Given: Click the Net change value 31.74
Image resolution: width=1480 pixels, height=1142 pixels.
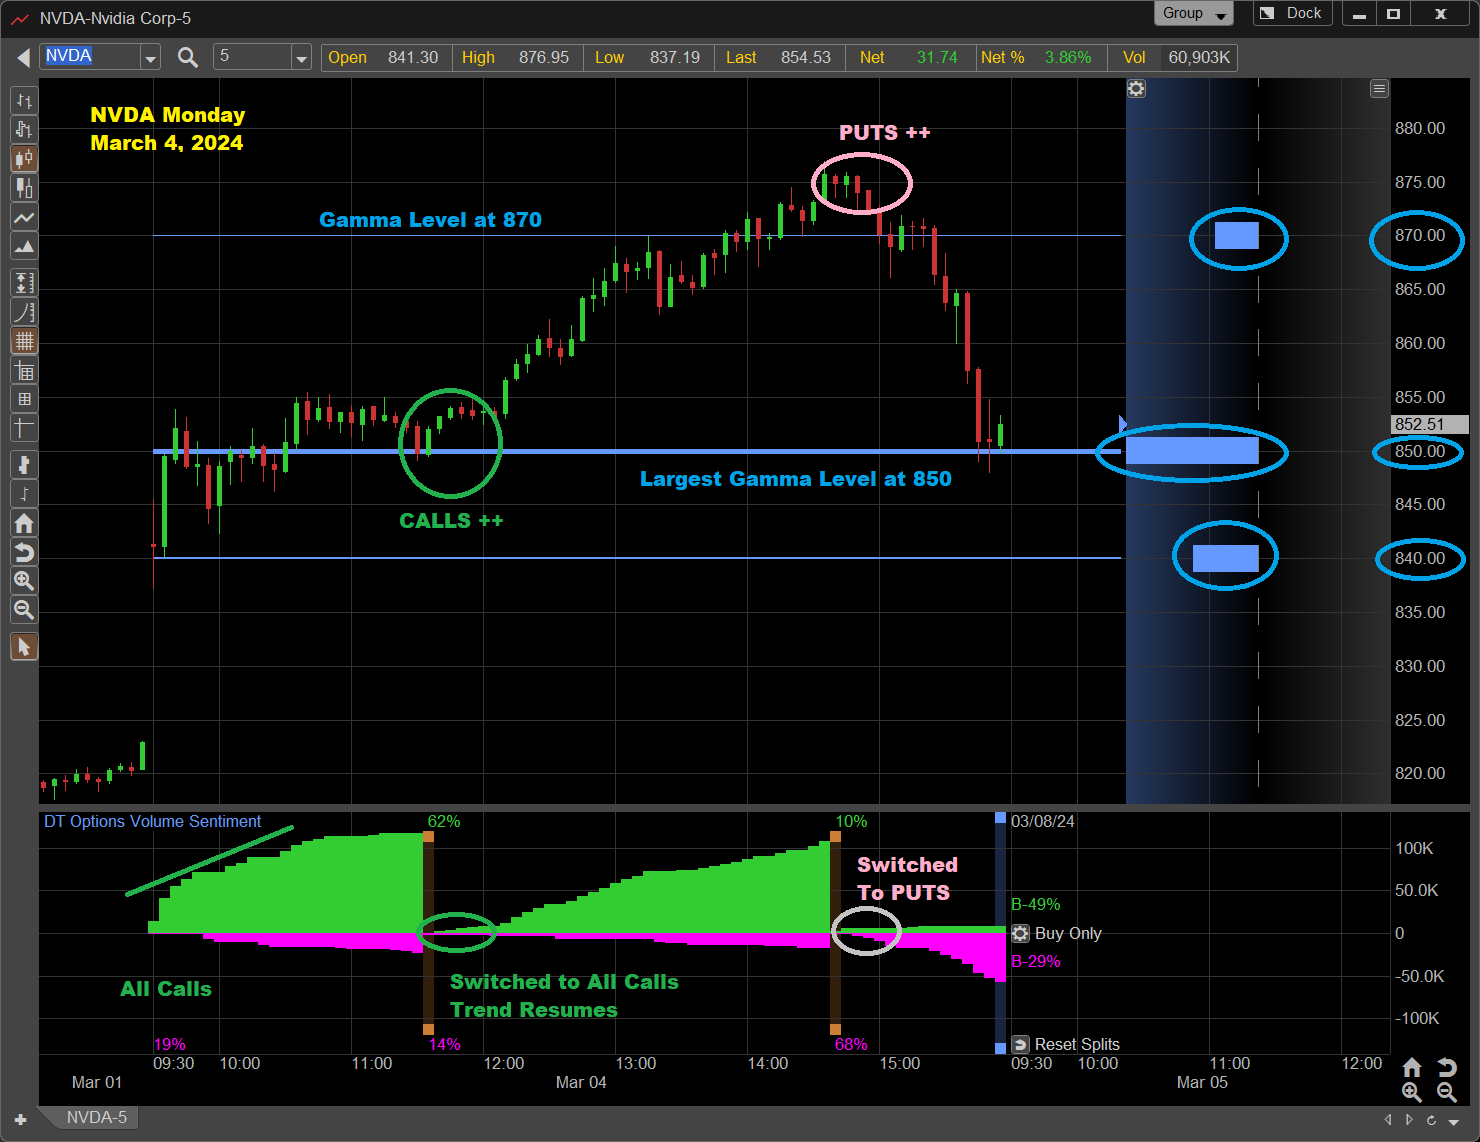Looking at the screenshot, I should (937, 58).
